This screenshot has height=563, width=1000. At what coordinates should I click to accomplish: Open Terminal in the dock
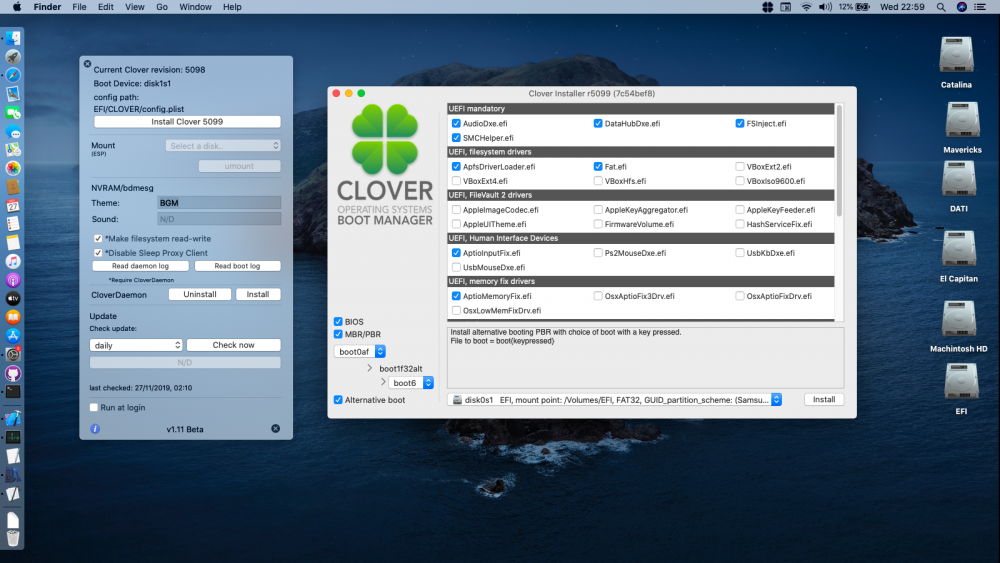tap(13, 391)
